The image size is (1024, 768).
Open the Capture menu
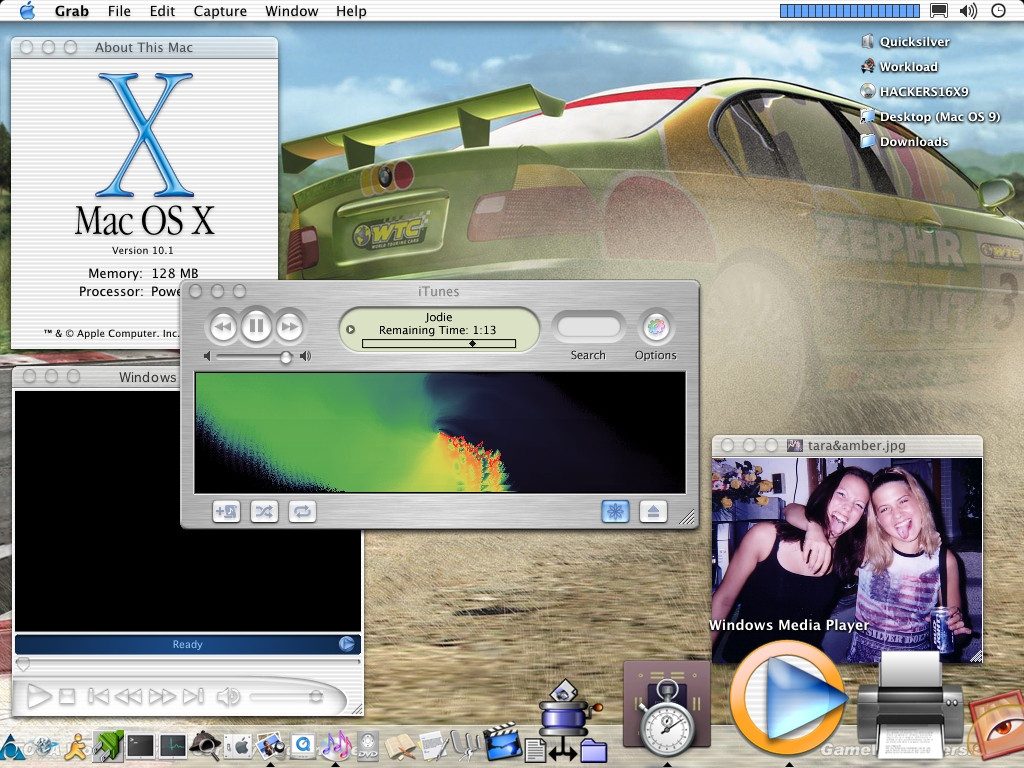click(x=220, y=11)
